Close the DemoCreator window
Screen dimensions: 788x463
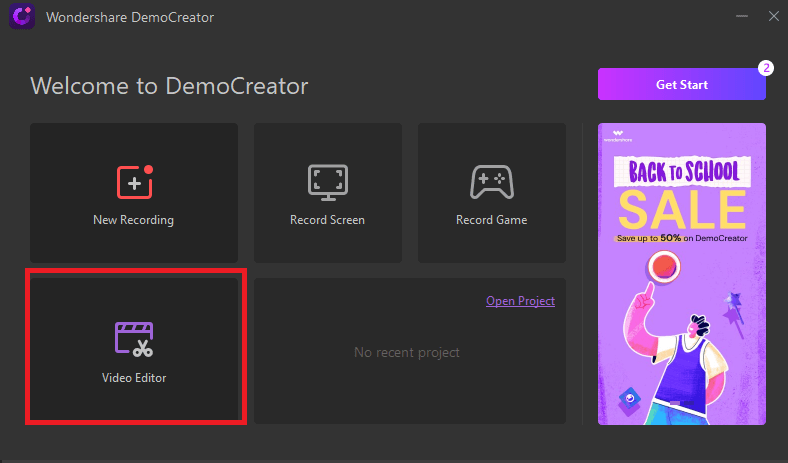(x=773, y=16)
